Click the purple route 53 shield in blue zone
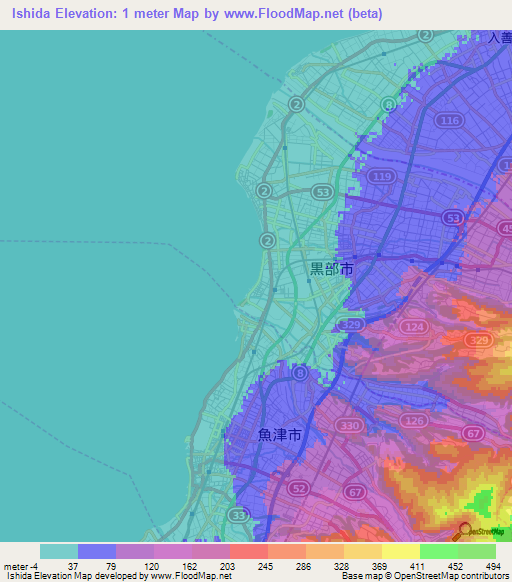Screen dimensions: 512x582 (x=453, y=218)
